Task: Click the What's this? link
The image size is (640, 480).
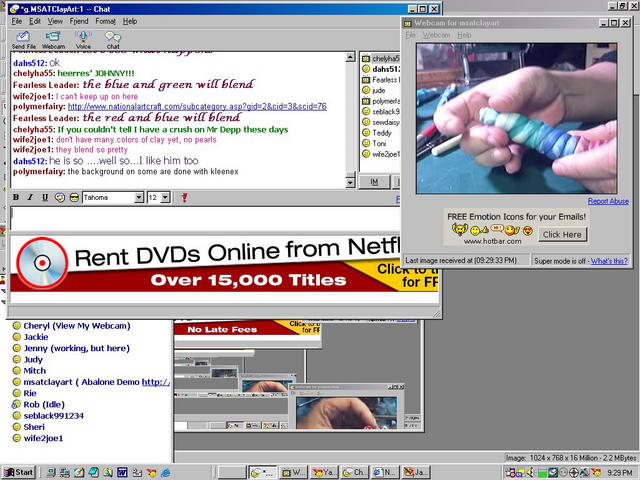Action: [x=609, y=261]
